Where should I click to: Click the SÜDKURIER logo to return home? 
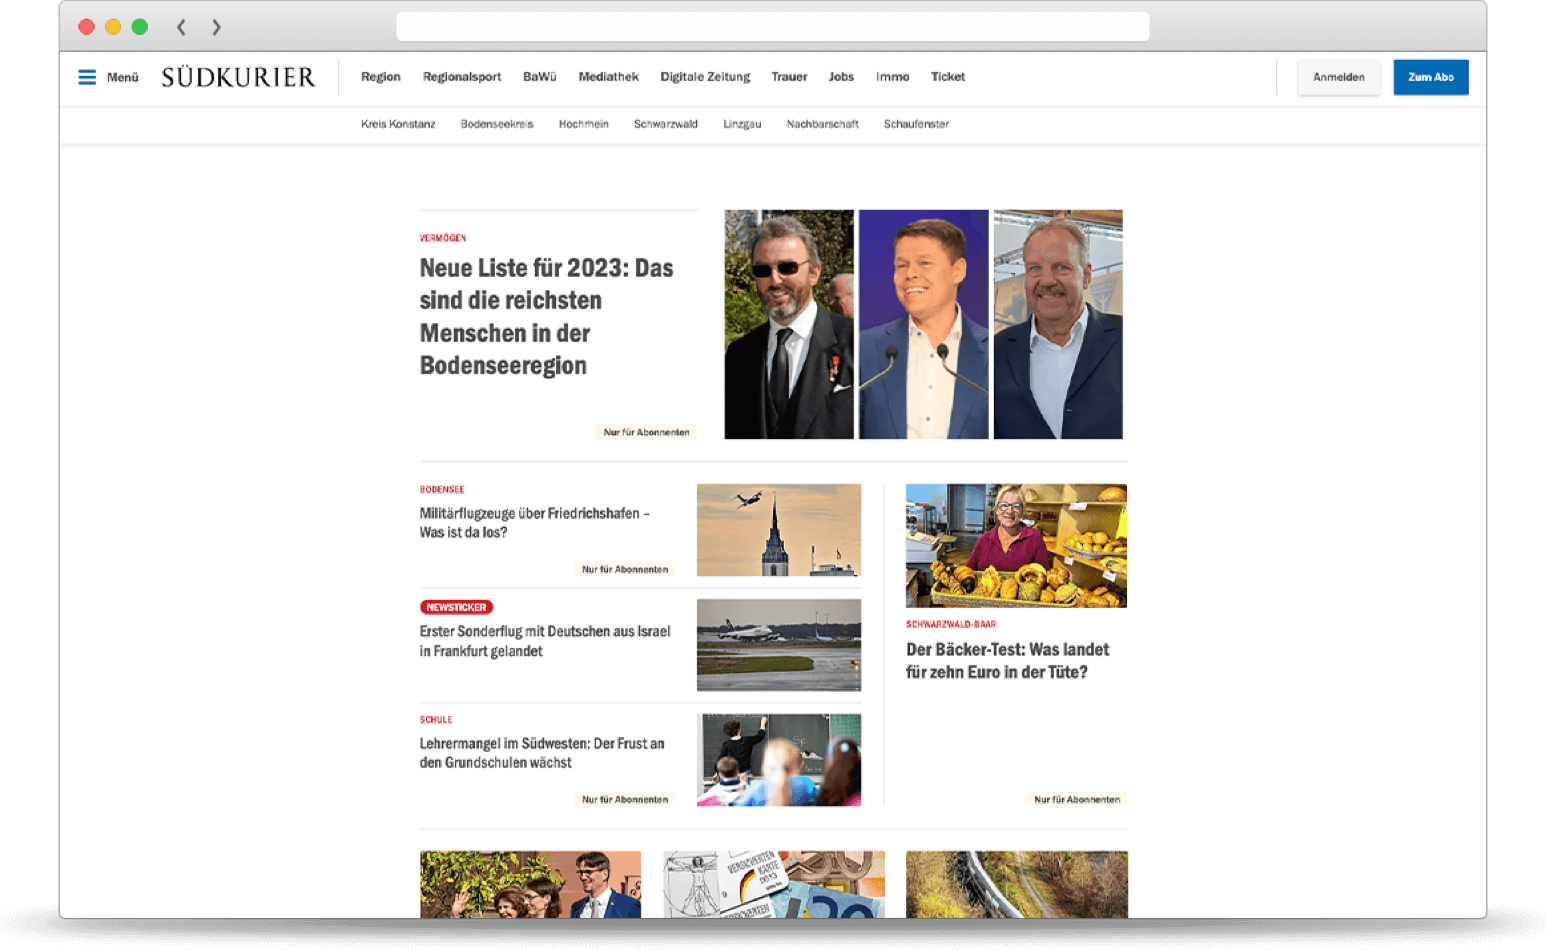[x=238, y=76]
